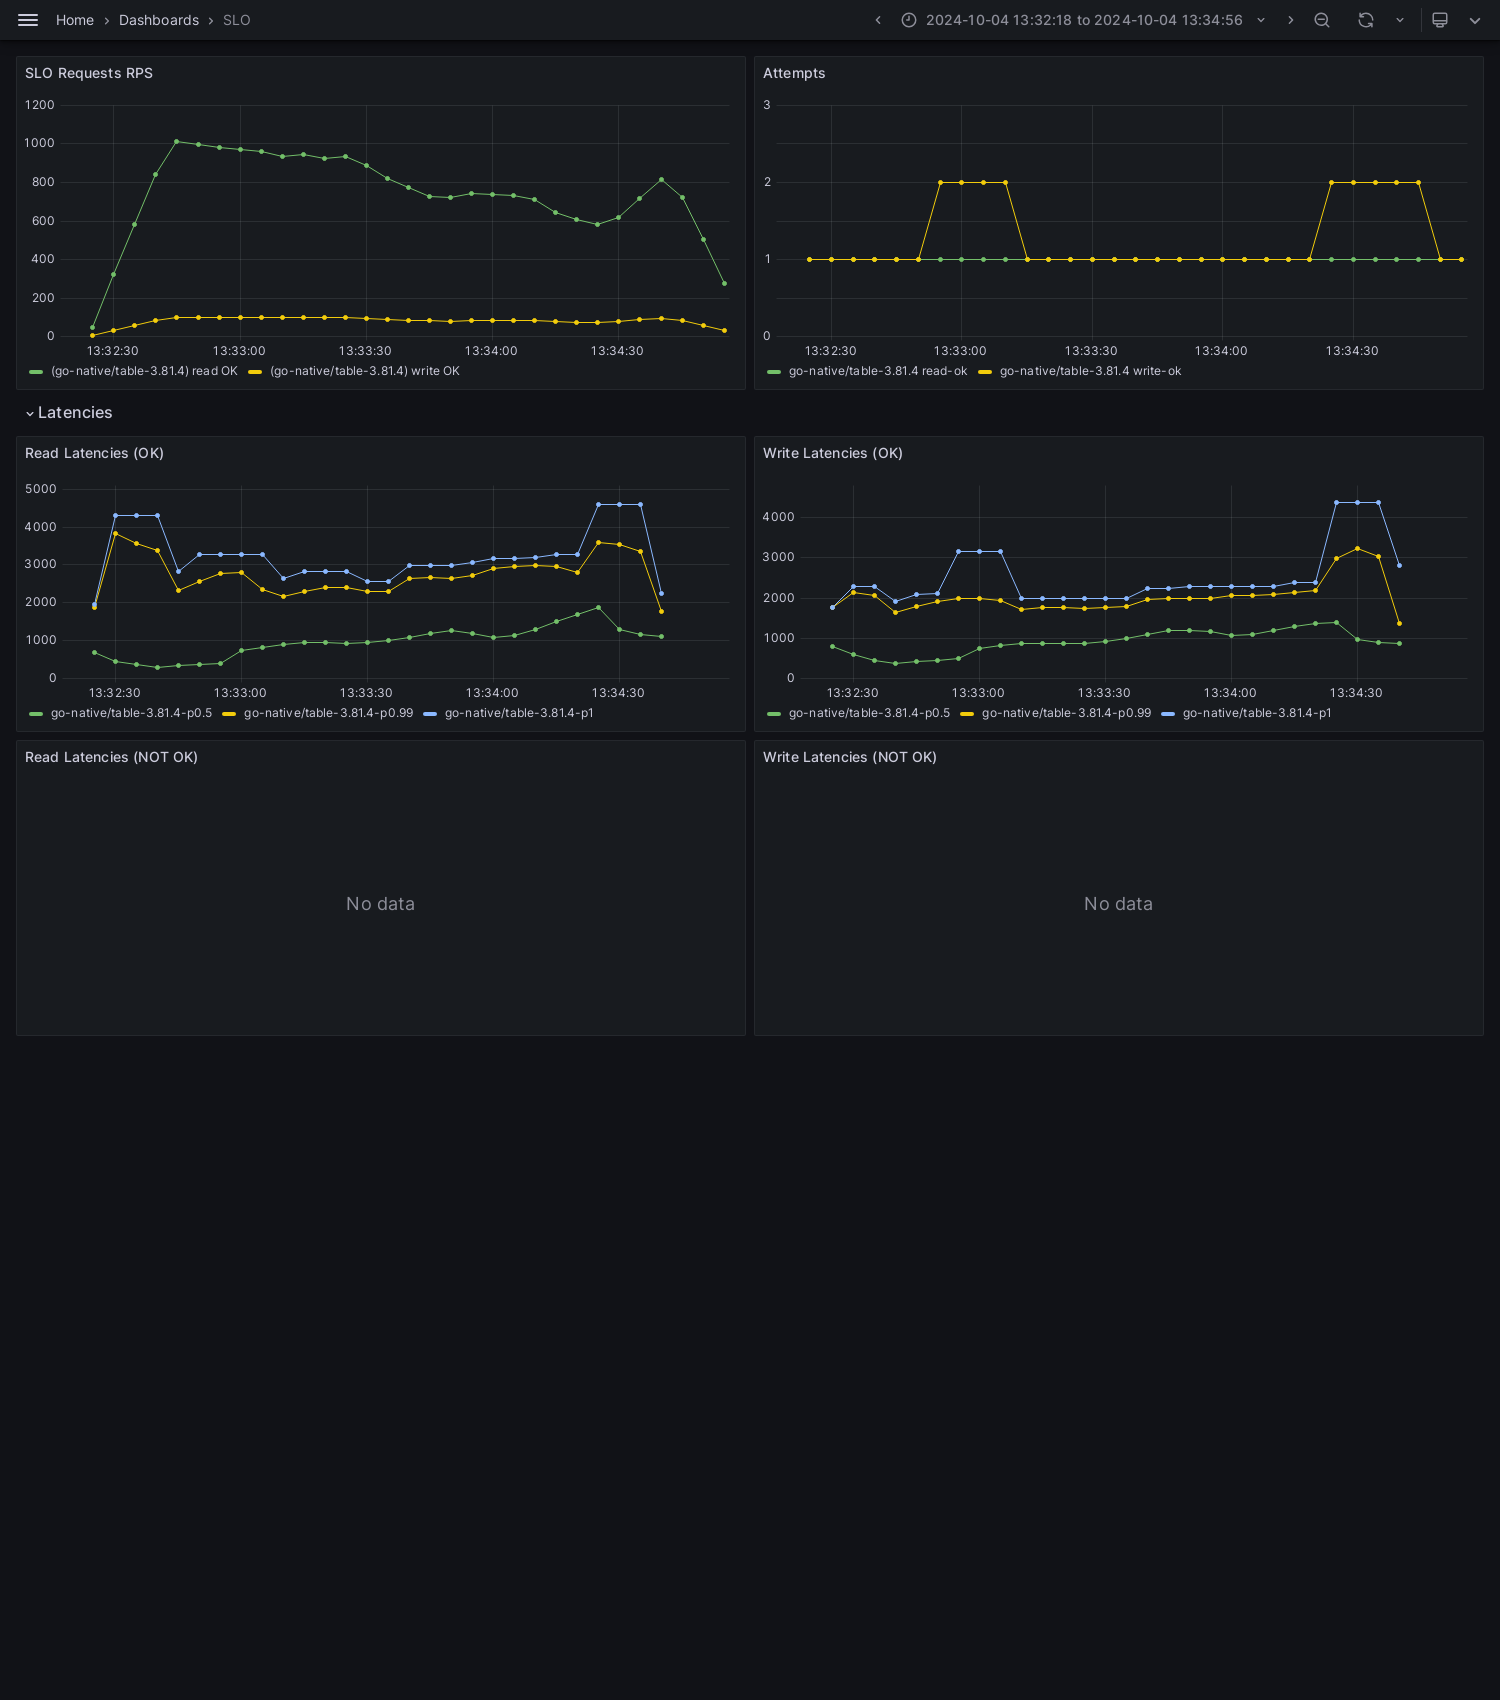Click 13:34:30 axis label in Attempts chart
Viewport: 1500px width, 1700px height.
(x=1352, y=351)
